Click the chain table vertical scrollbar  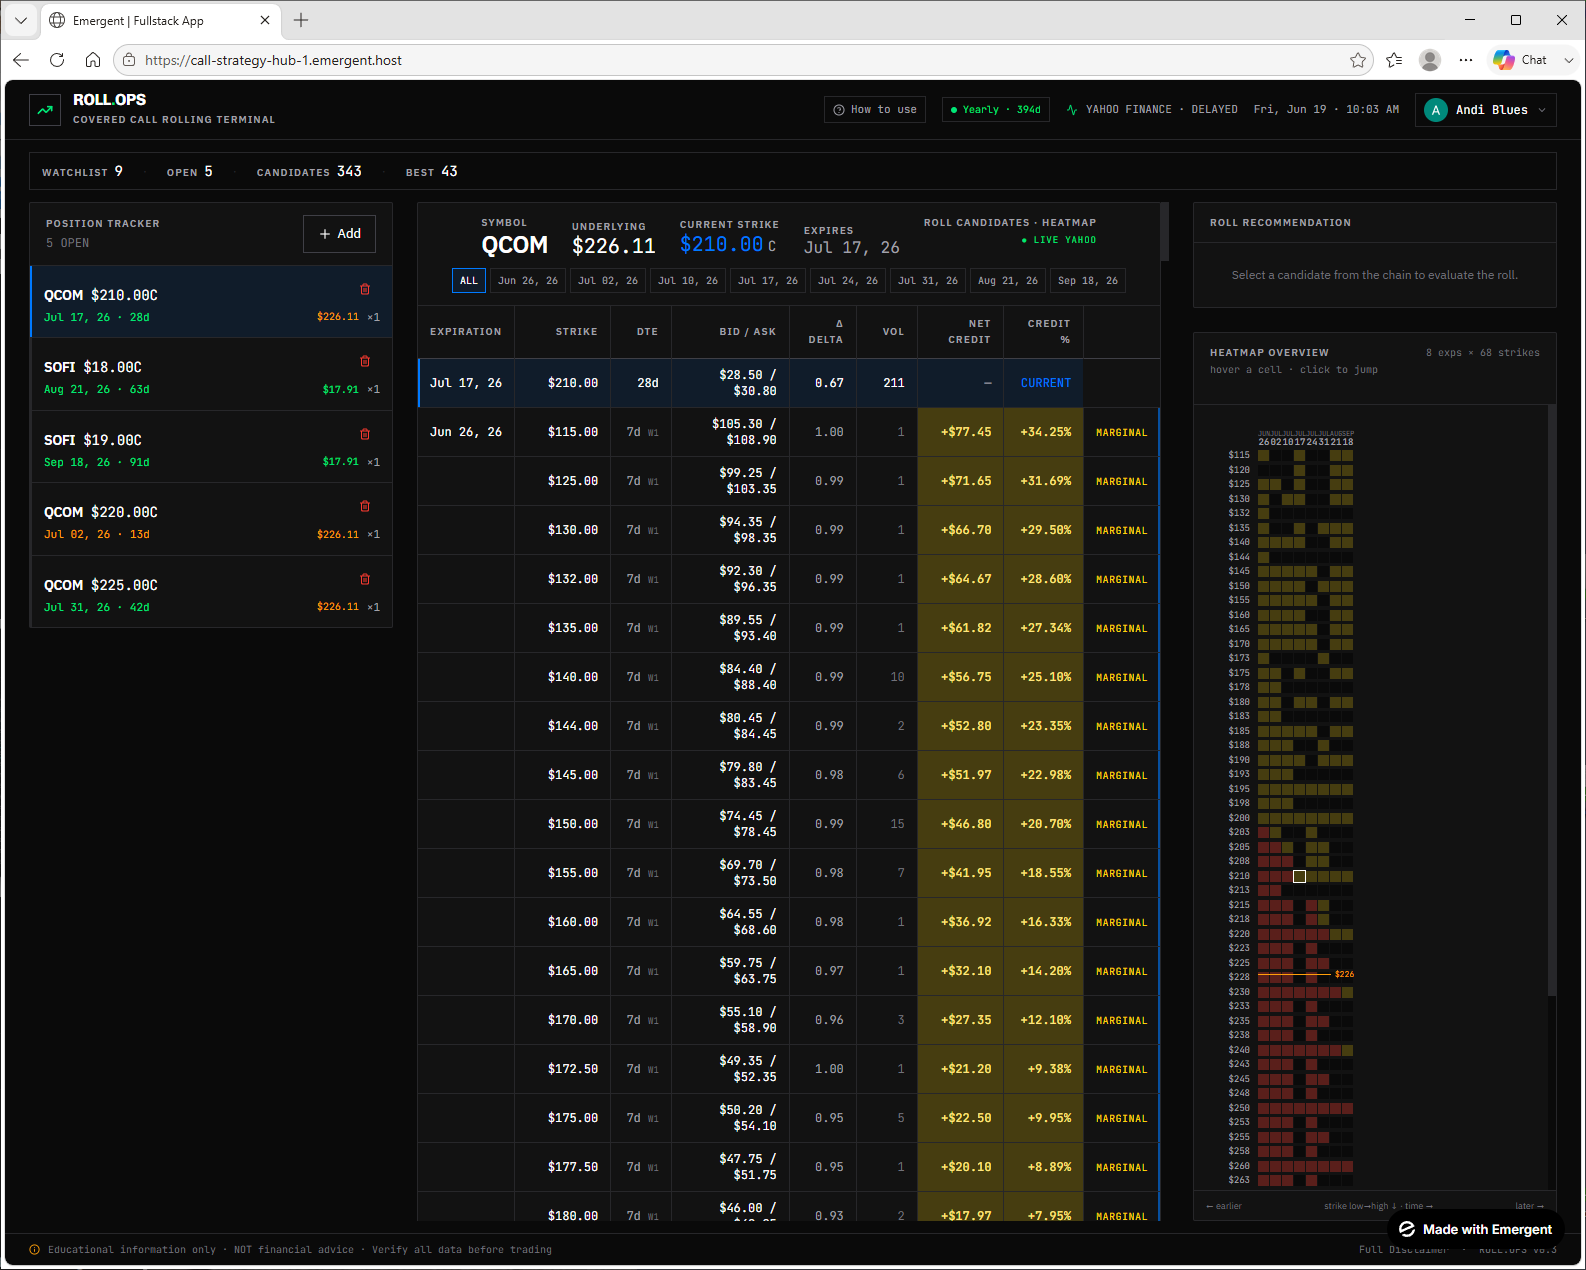(1164, 232)
